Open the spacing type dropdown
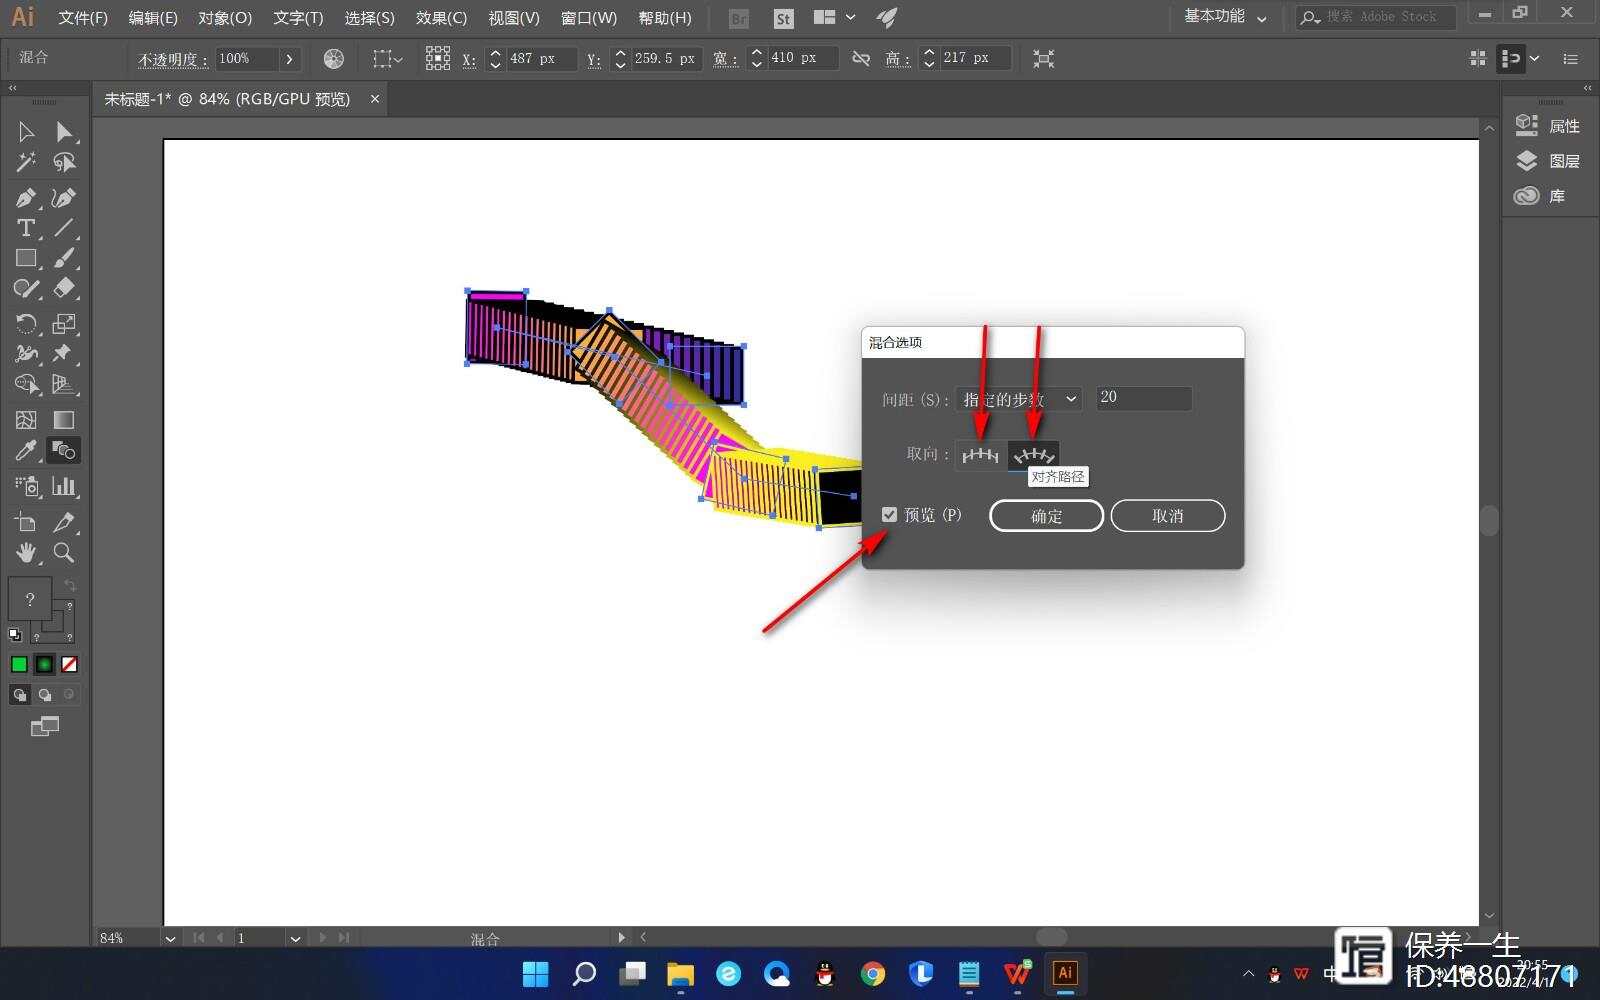 pos(1018,399)
